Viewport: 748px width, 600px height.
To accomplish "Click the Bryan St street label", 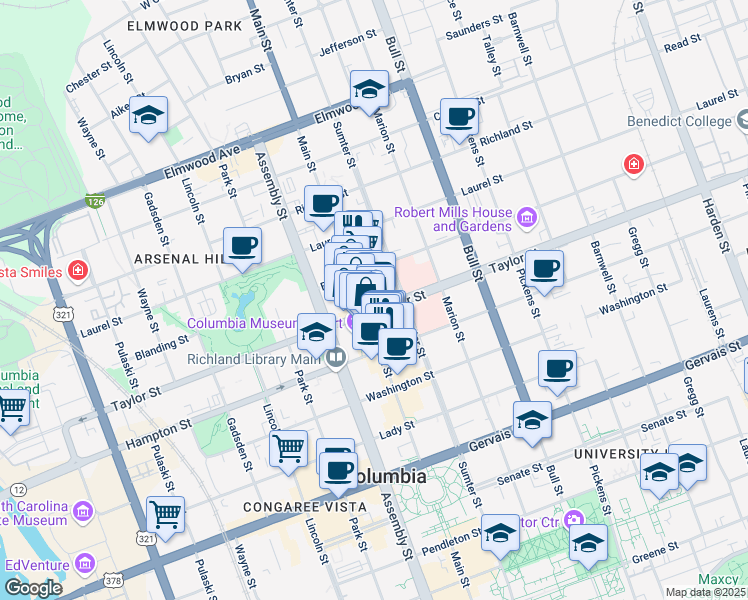I will [x=245, y=74].
